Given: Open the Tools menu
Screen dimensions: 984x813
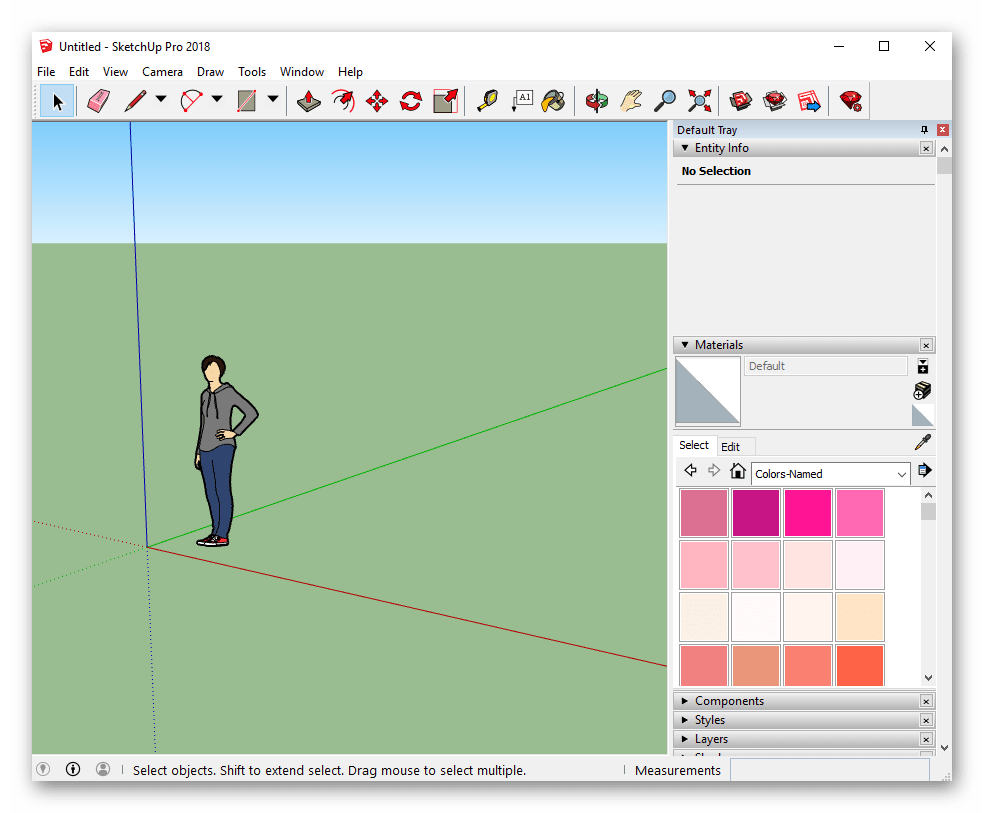Looking at the screenshot, I should pyautogui.click(x=252, y=72).
